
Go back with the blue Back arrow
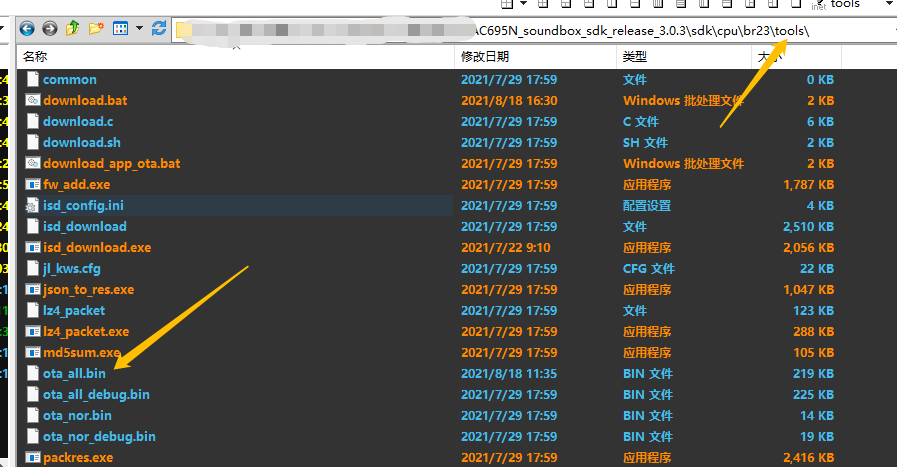tap(27, 28)
